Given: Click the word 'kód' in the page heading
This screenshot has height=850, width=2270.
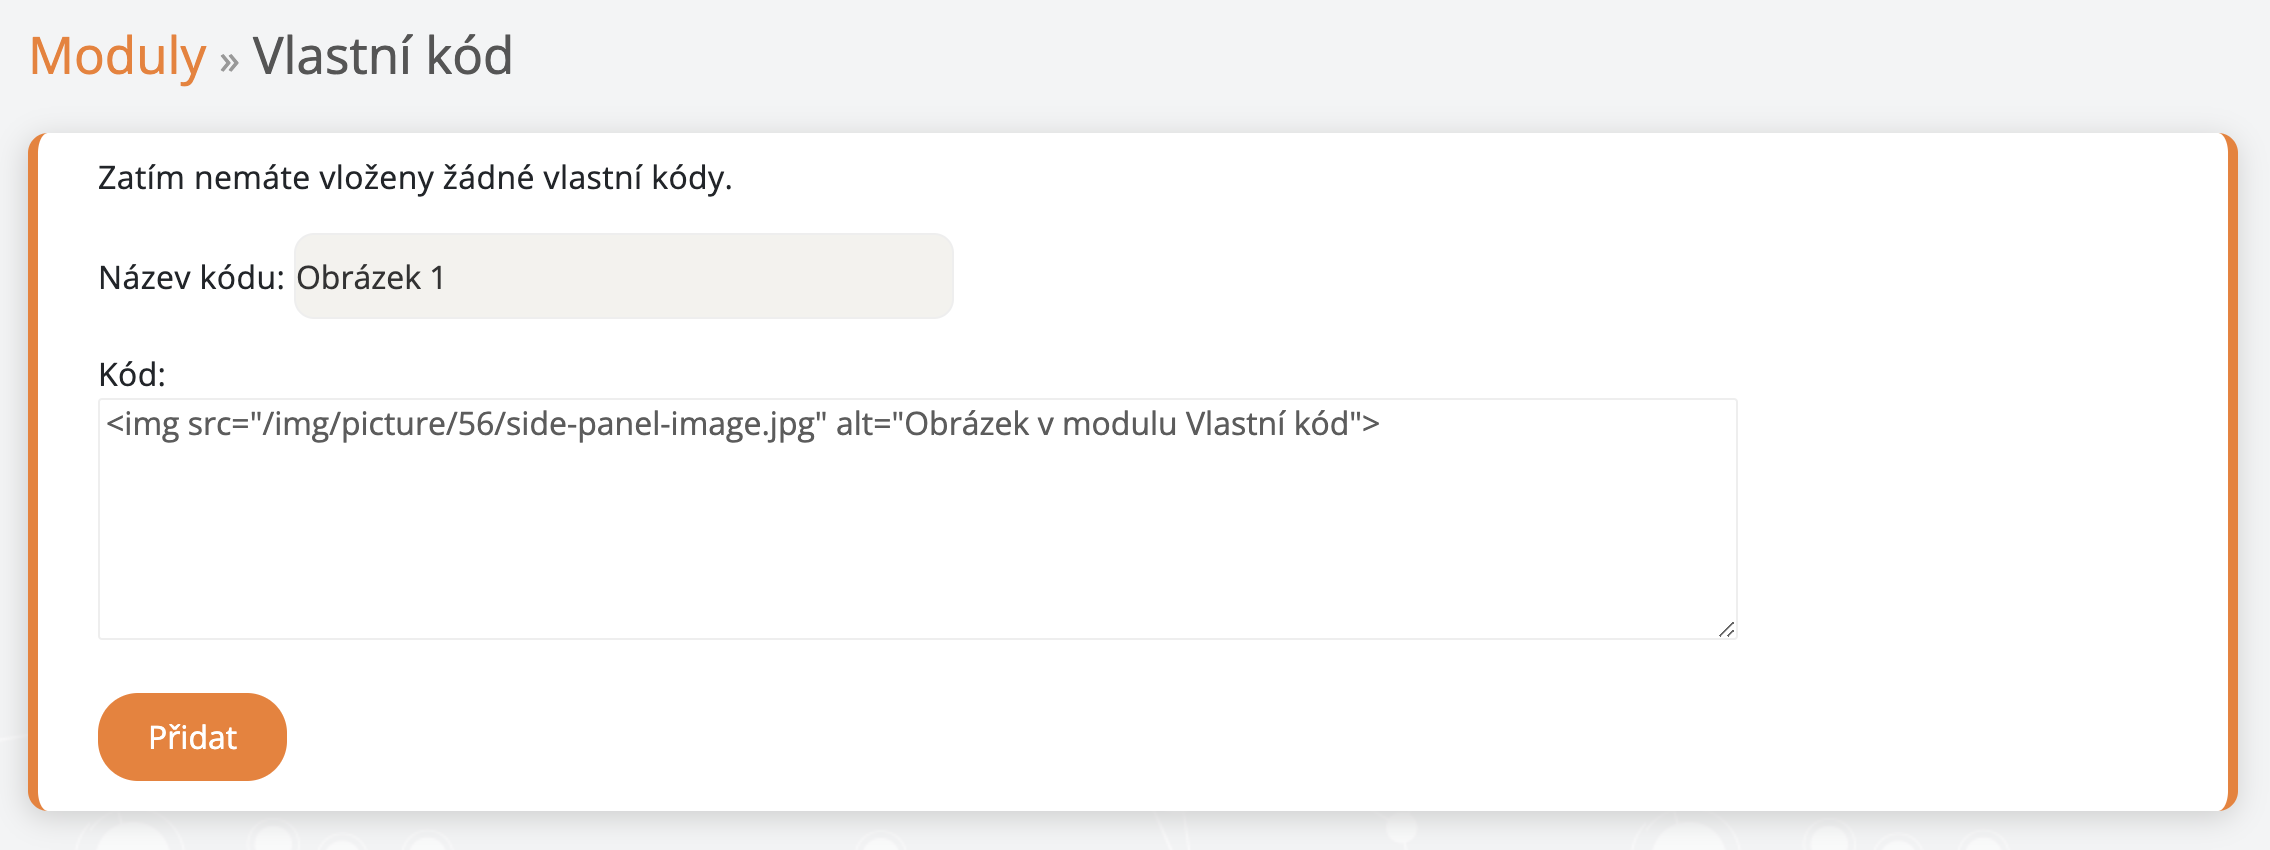Looking at the screenshot, I should click(469, 56).
